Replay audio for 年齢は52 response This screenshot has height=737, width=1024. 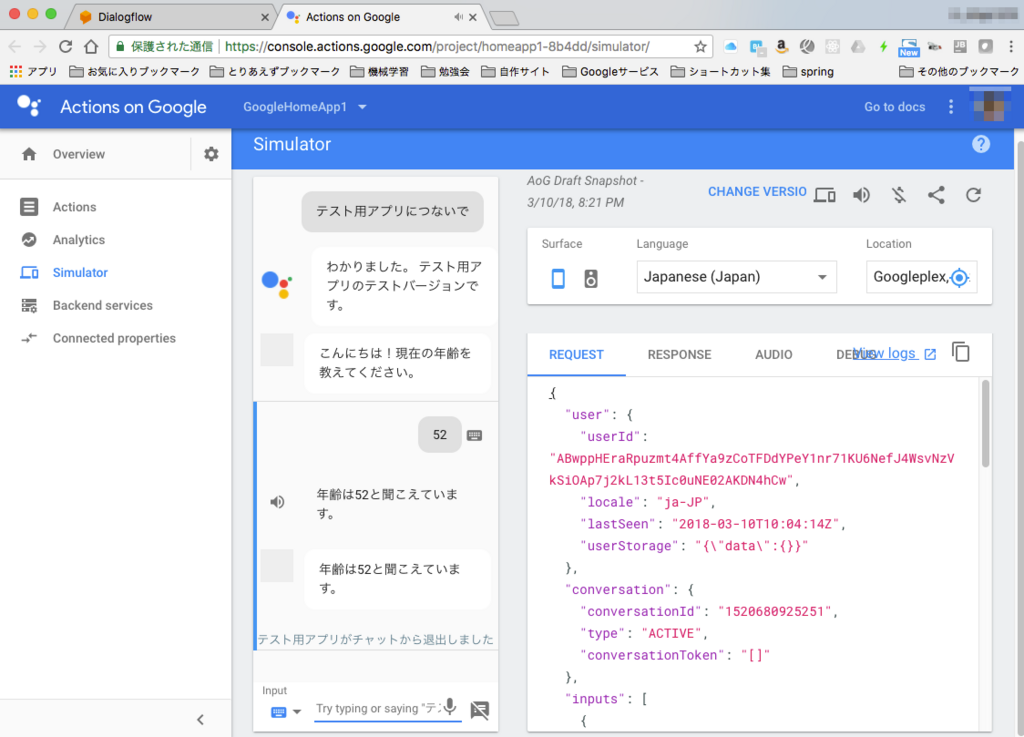pyautogui.click(x=277, y=501)
